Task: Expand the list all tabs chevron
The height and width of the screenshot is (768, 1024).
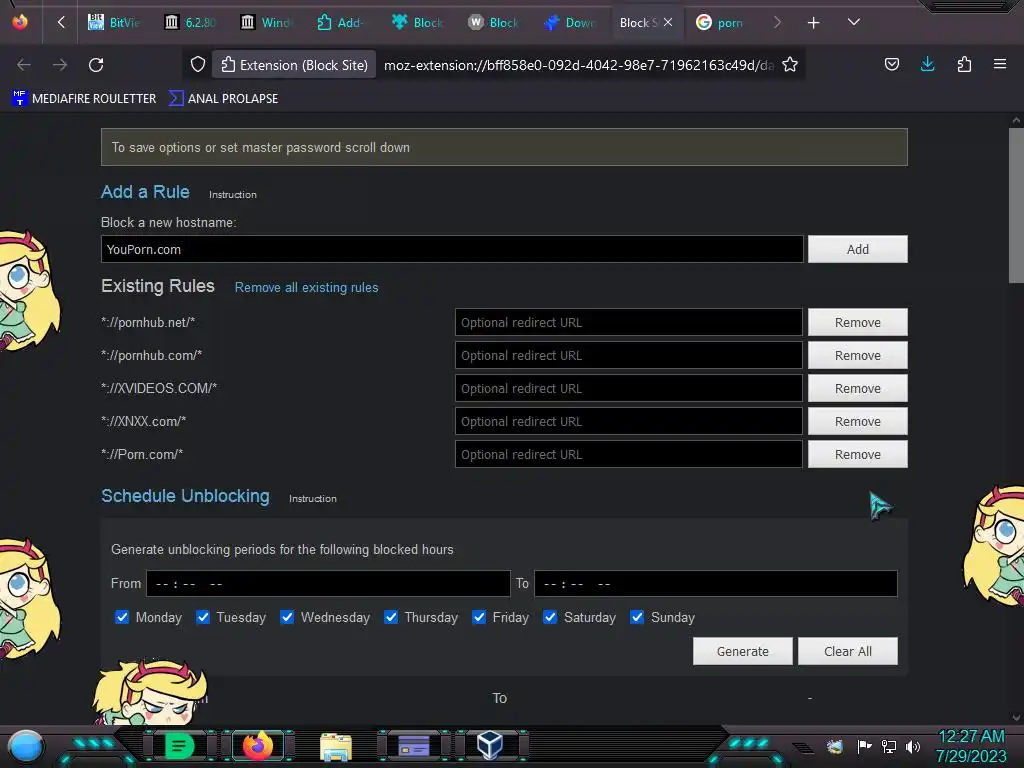Action: (854, 22)
